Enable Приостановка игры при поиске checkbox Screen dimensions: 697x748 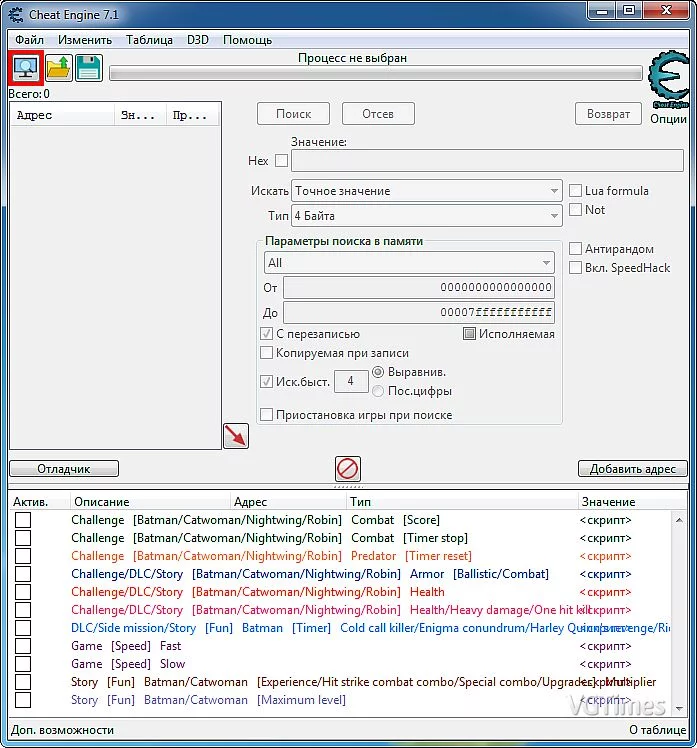click(x=266, y=415)
